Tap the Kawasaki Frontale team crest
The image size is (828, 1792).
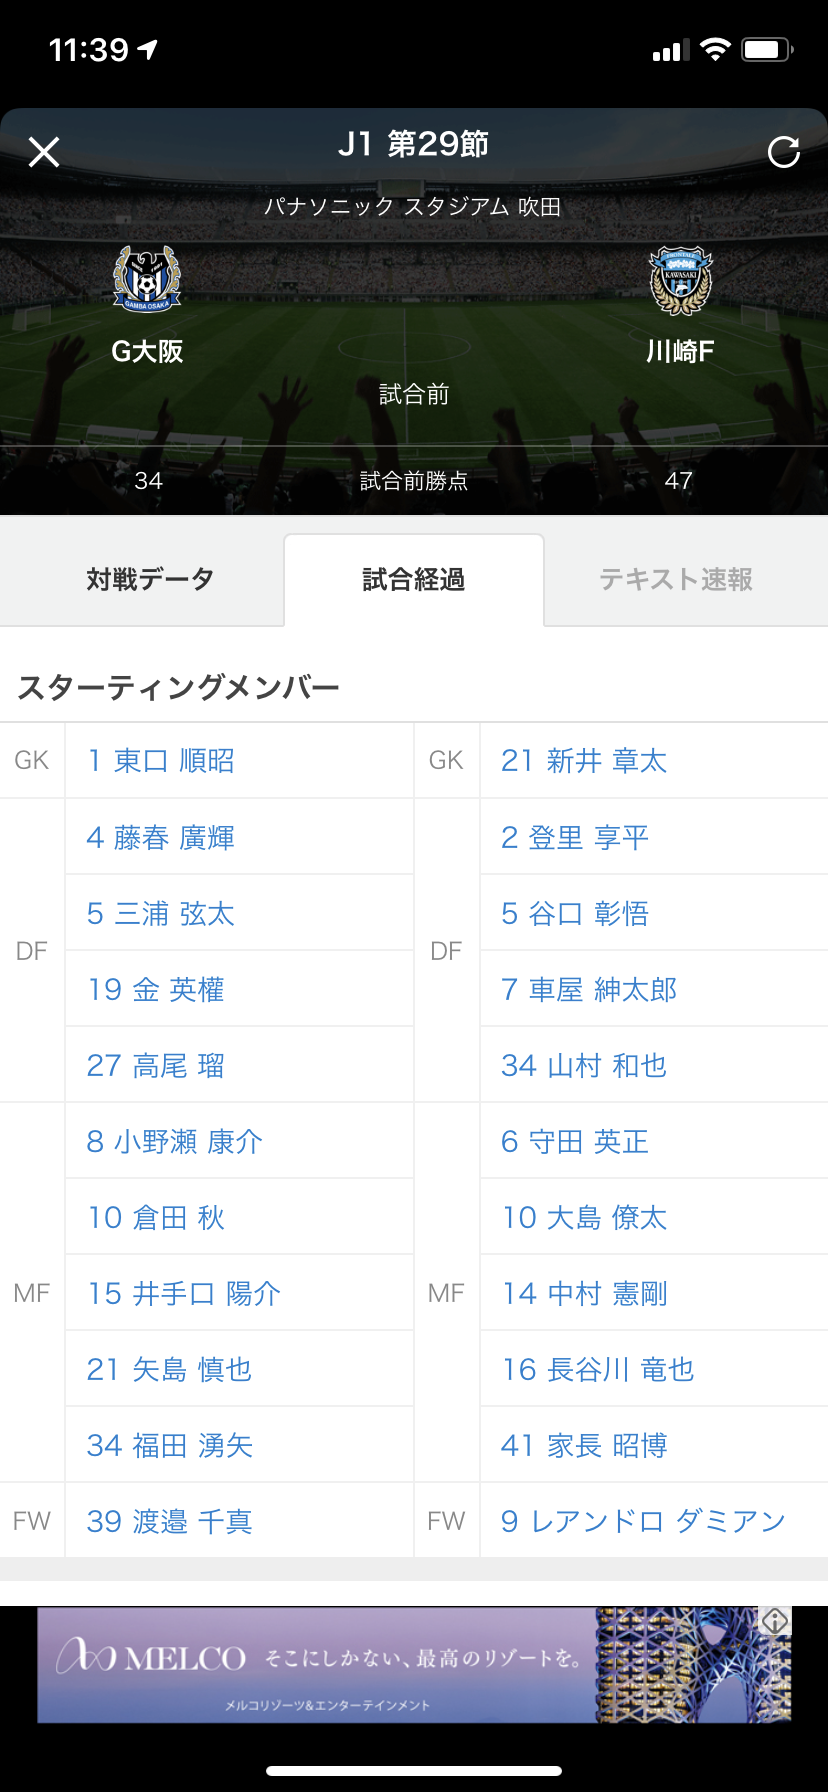680,281
